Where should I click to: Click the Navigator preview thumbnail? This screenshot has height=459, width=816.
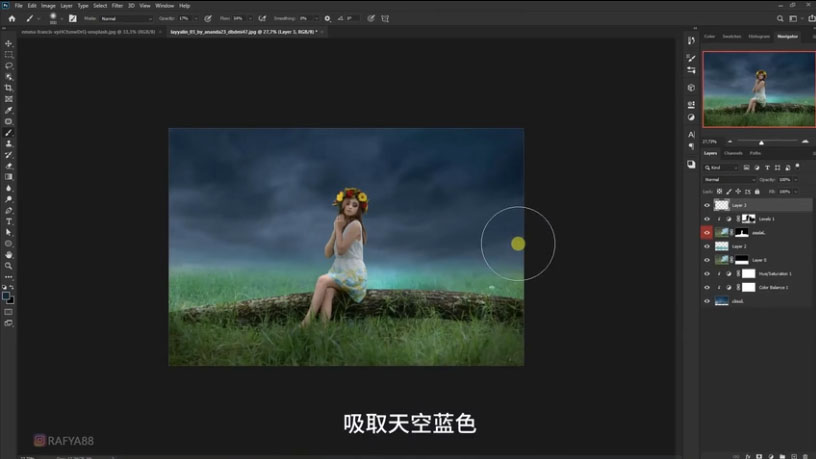coord(759,89)
